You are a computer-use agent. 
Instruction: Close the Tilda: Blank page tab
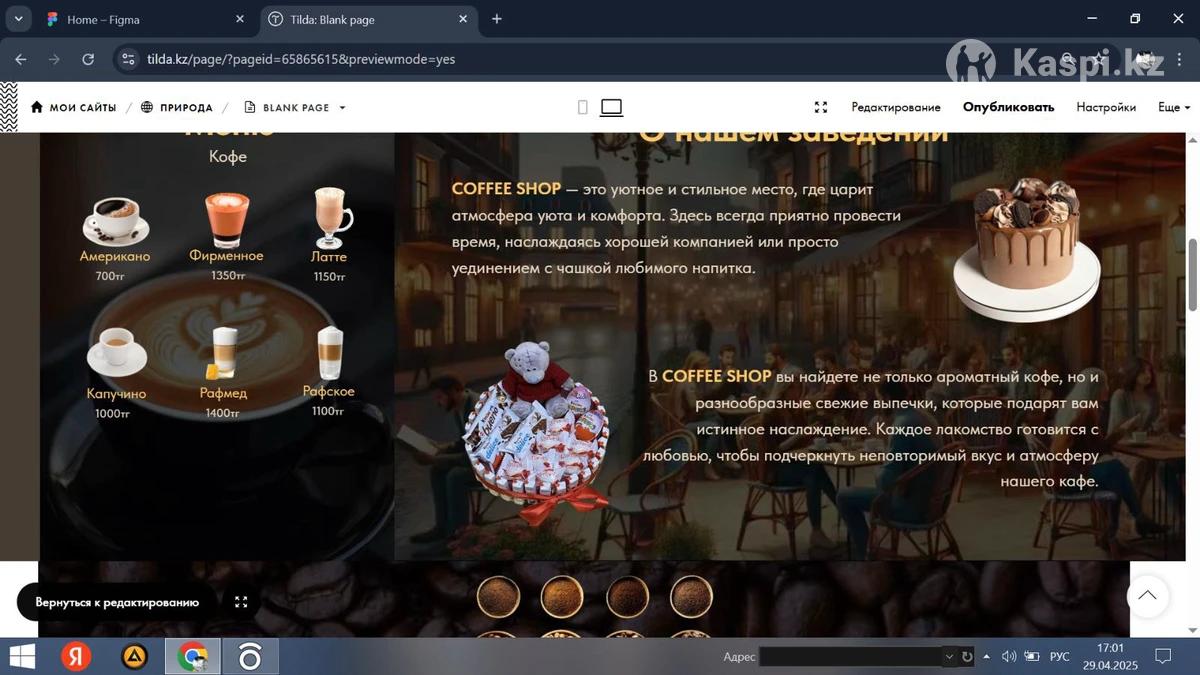click(x=463, y=19)
